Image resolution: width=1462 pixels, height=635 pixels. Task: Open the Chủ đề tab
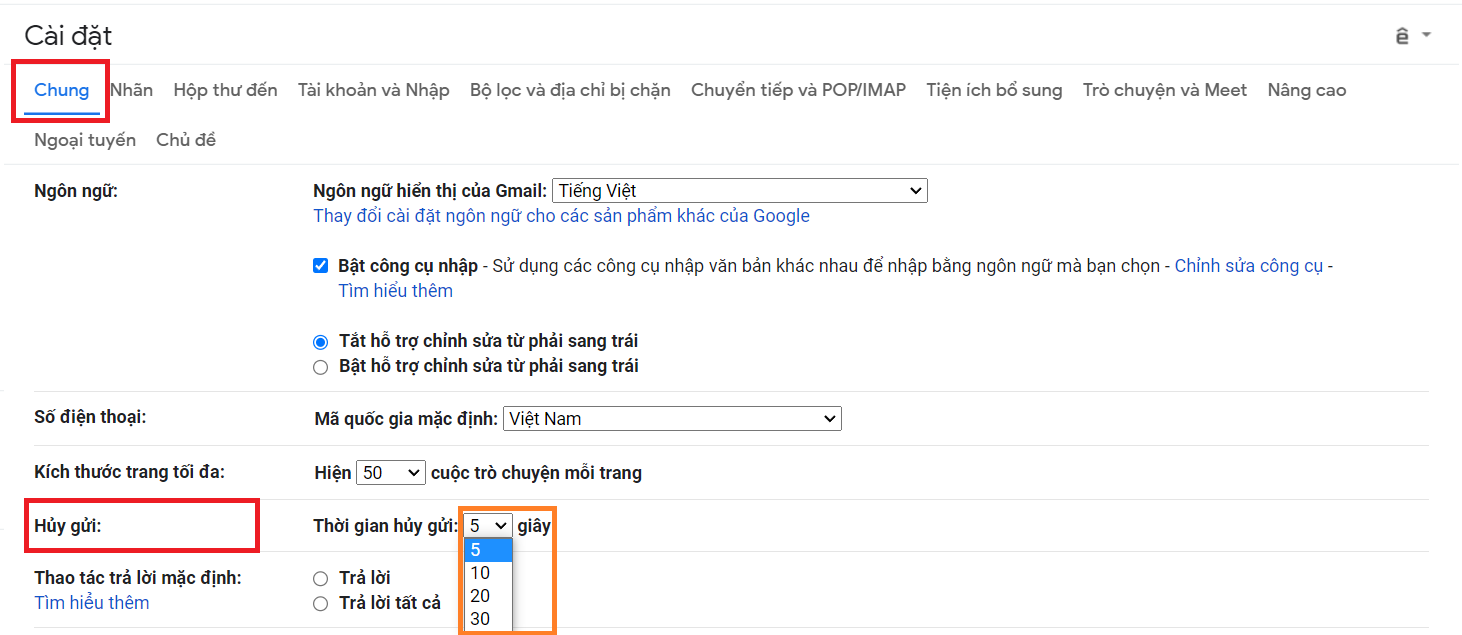[x=185, y=139]
